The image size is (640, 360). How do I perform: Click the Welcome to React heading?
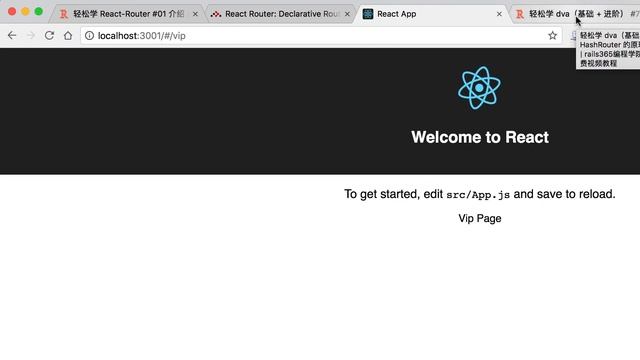pos(480,137)
